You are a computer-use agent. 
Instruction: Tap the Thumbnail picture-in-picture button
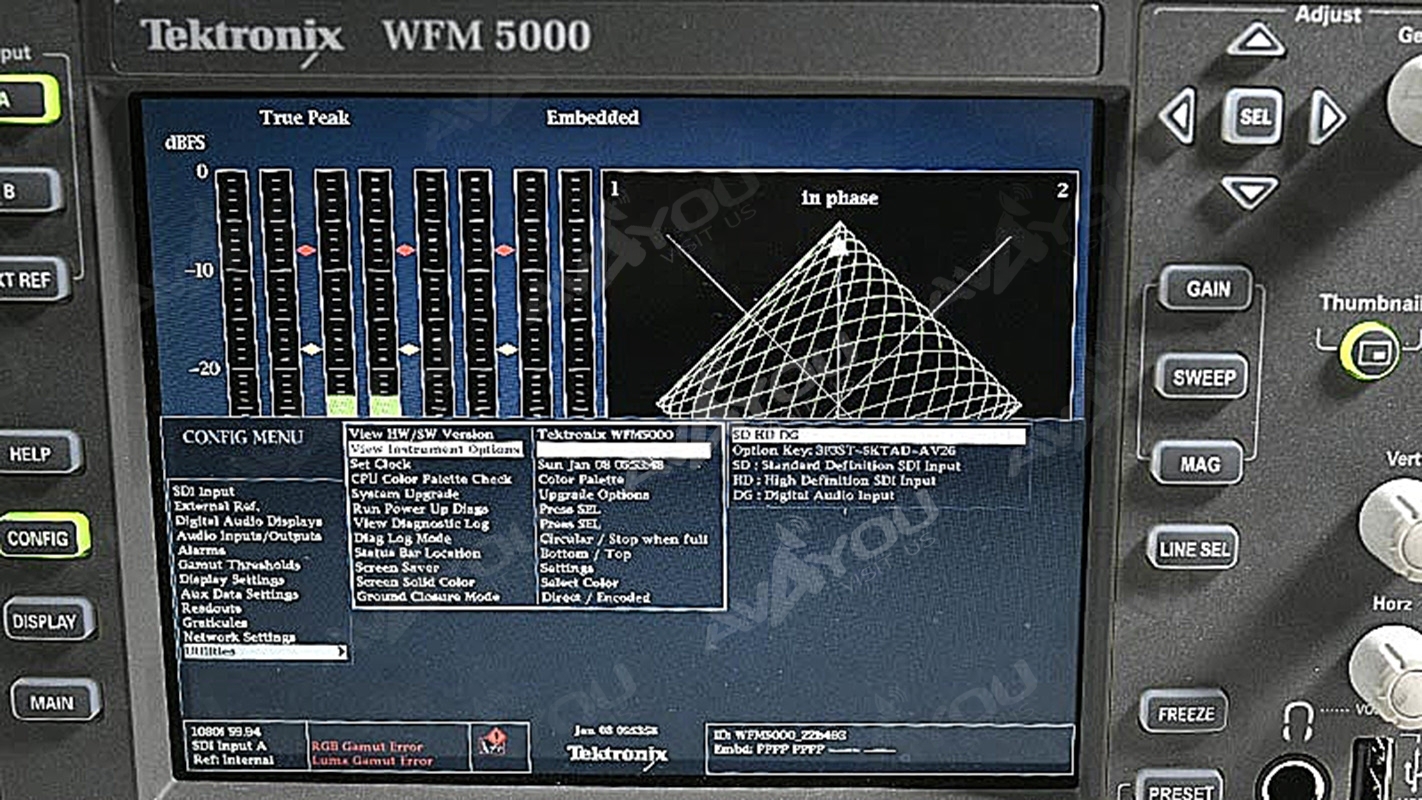click(1369, 351)
